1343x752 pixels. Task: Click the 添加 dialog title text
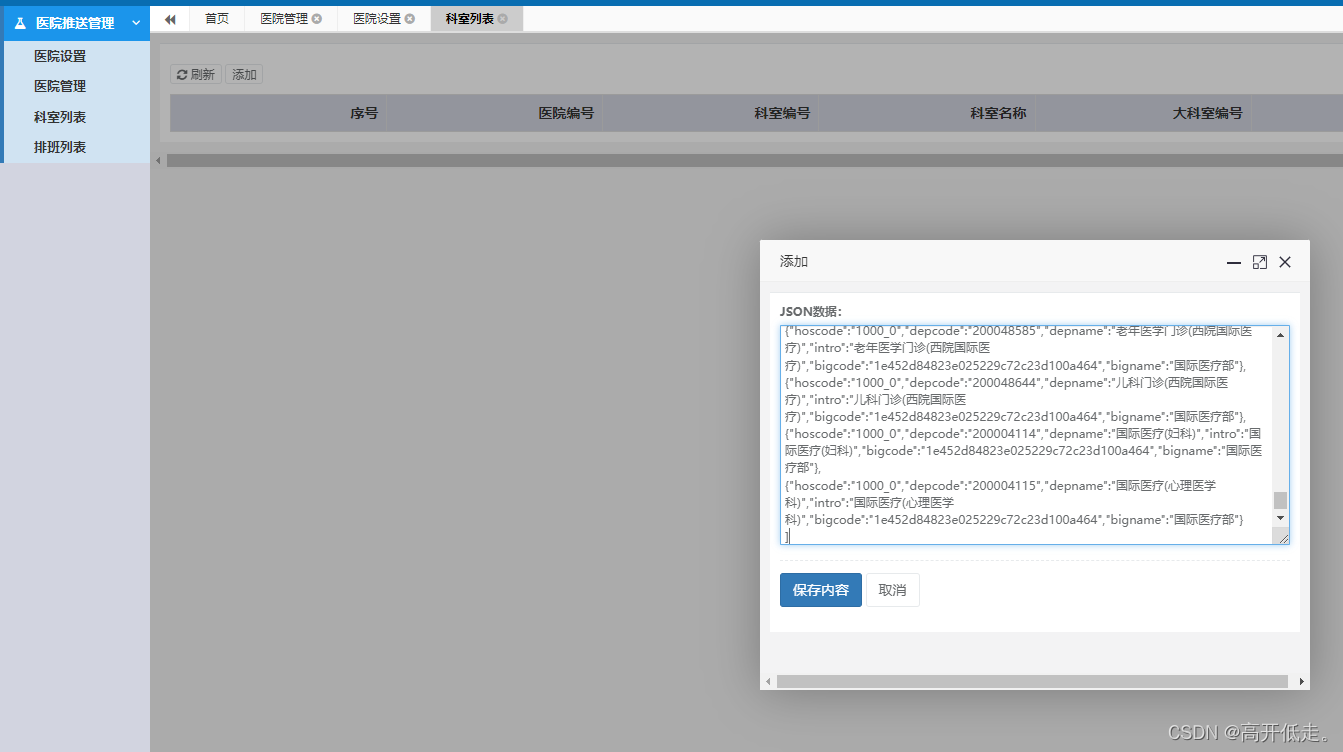[x=794, y=261]
